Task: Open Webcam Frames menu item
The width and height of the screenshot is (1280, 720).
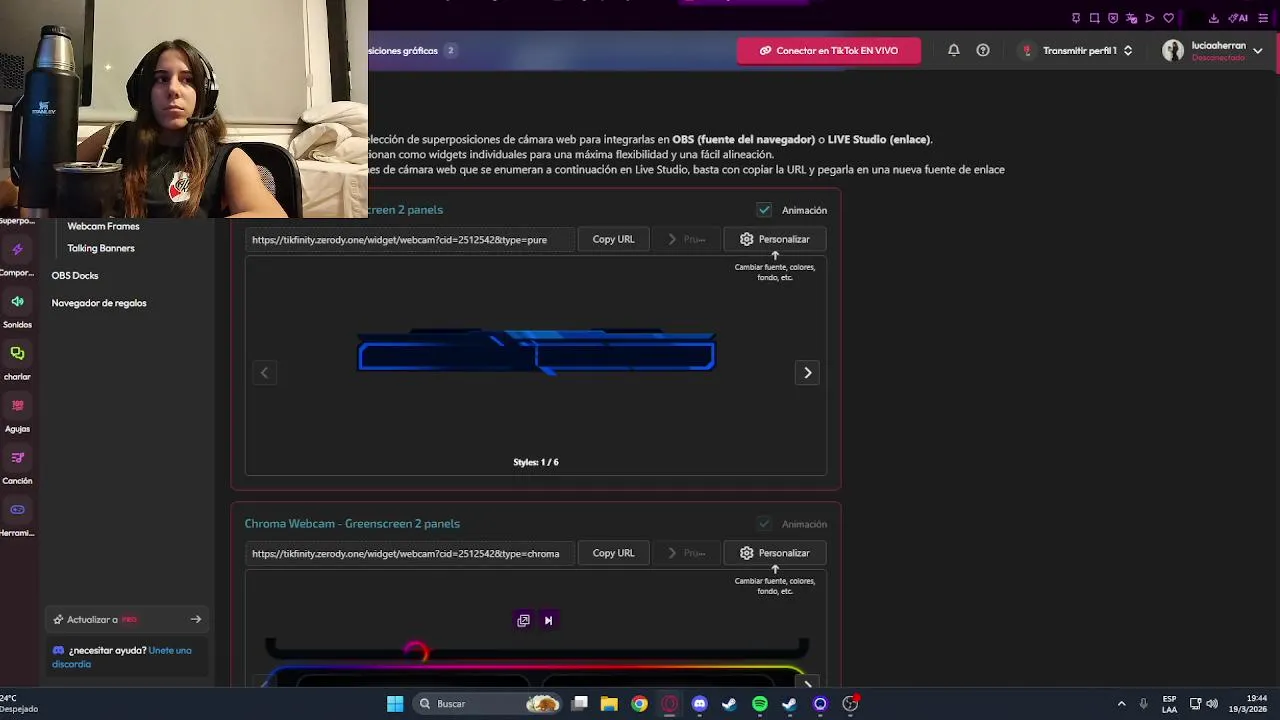Action: coord(103,226)
